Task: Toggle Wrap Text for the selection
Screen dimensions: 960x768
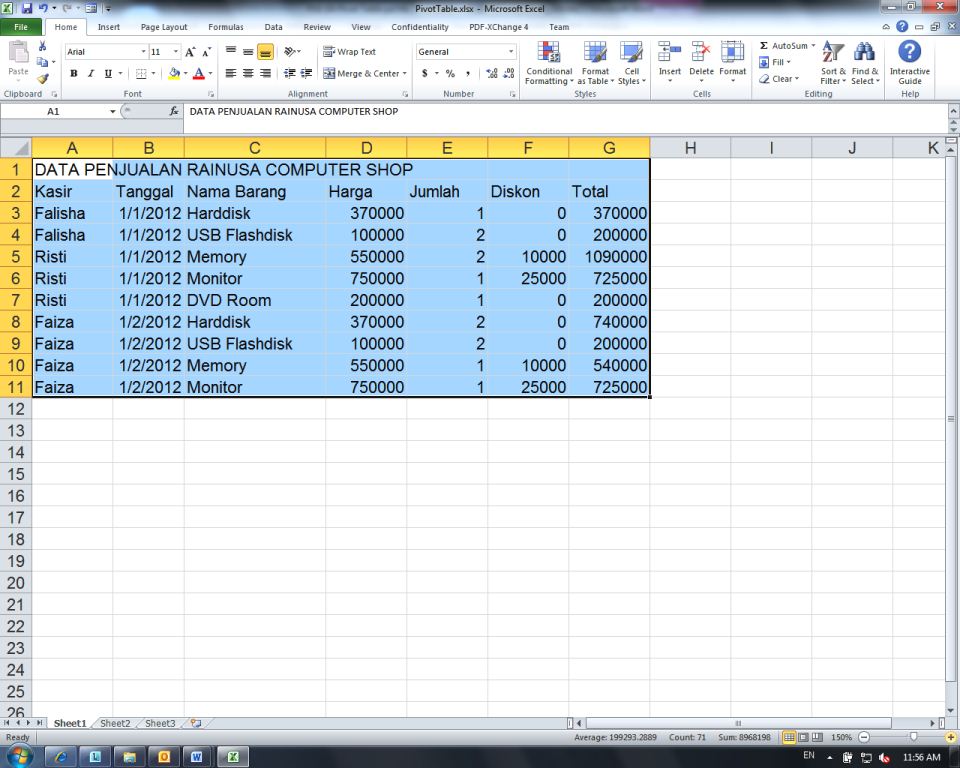Action: click(x=352, y=51)
